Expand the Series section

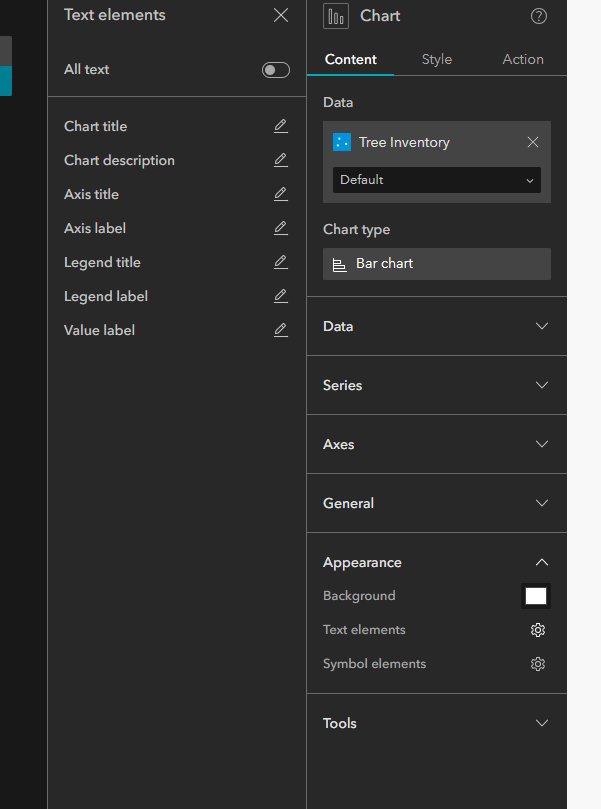pyautogui.click(x=437, y=385)
